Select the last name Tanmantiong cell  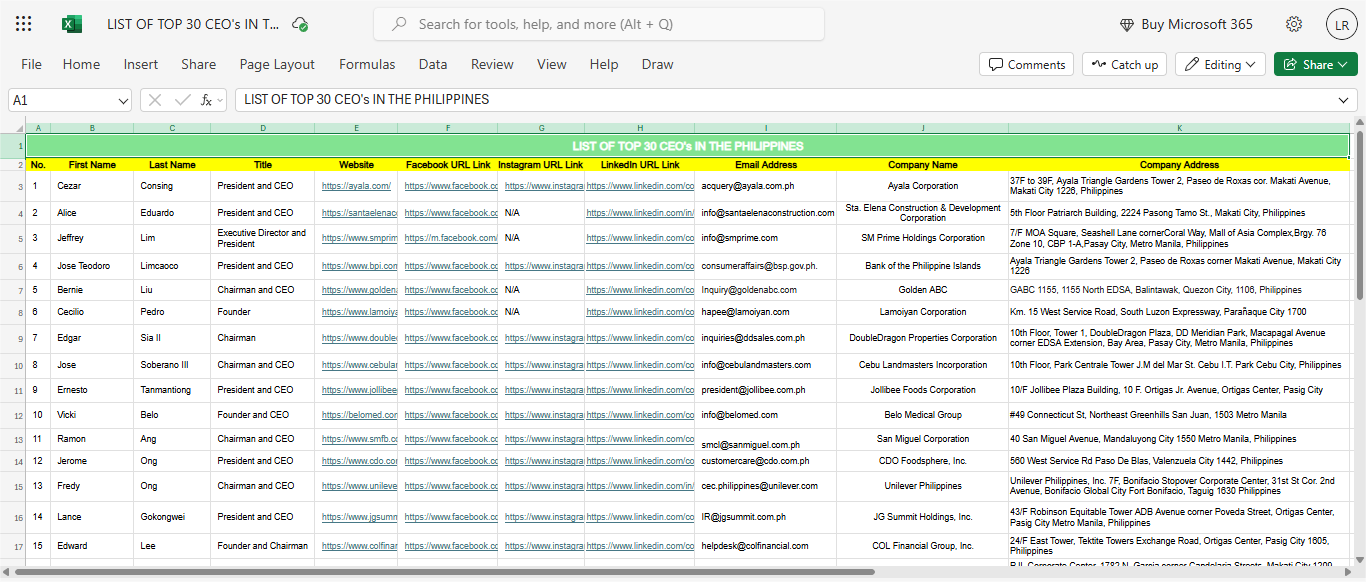(x=172, y=390)
